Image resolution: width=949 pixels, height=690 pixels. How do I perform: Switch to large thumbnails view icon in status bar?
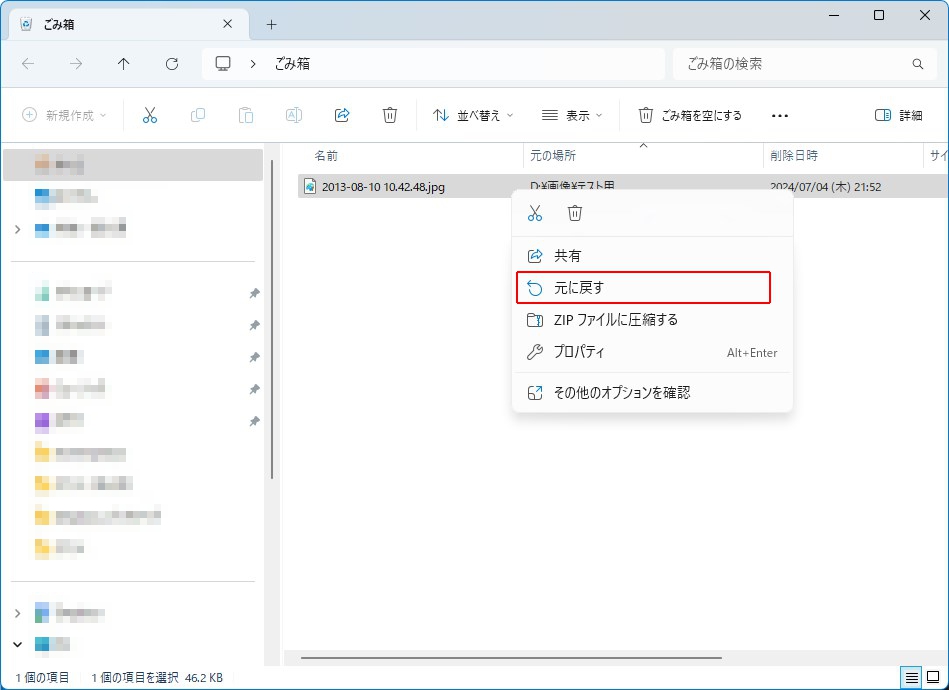(x=933, y=677)
